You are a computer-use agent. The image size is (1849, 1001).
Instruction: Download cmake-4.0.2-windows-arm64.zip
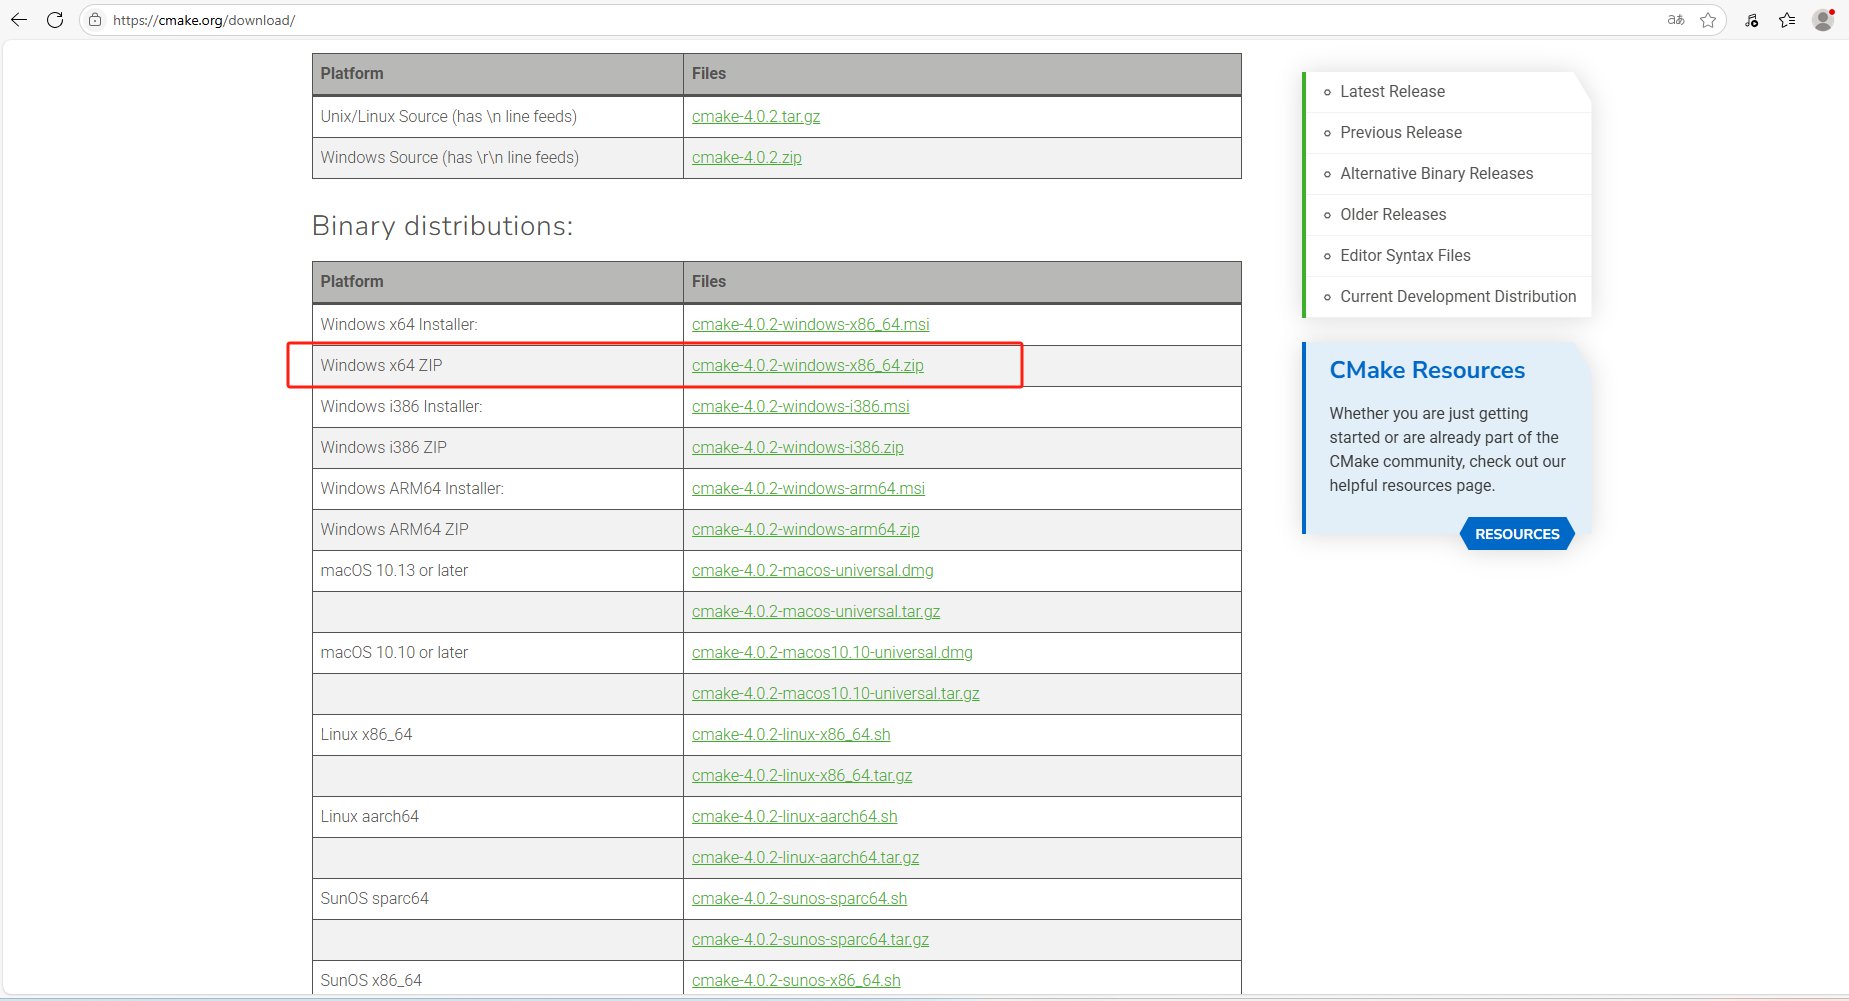tap(806, 529)
